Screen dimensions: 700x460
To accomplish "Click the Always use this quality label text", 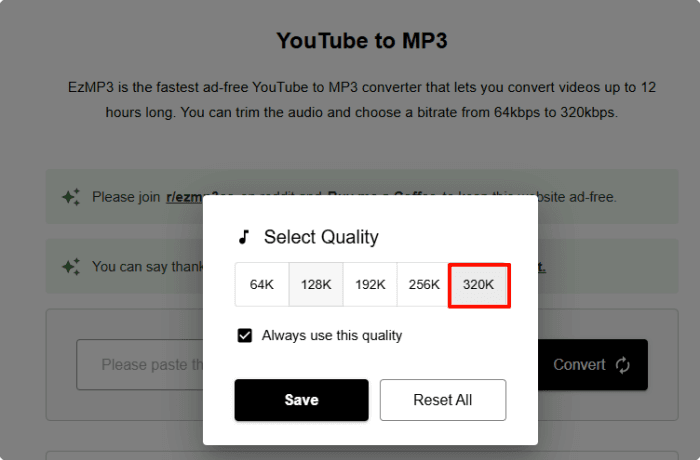I will (x=331, y=336).
